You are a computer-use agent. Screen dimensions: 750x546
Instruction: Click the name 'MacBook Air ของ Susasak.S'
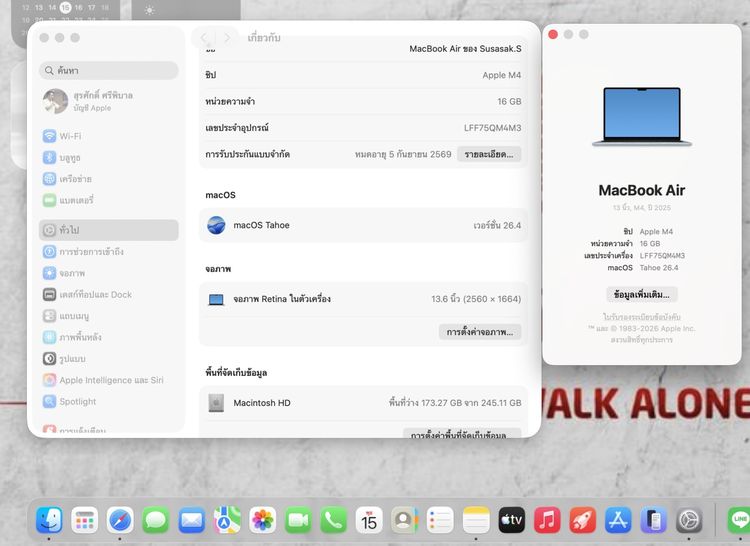(x=465, y=49)
